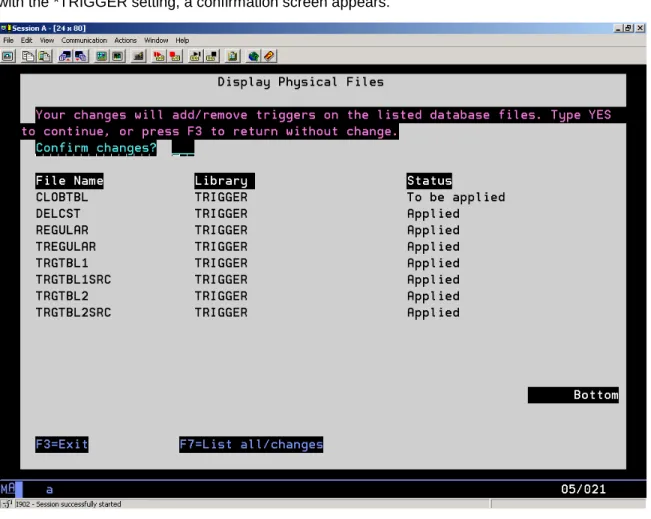This screenshot has height=519, width=651.
Task: Stop macro recording with red square icon
Action: (175, 56)
